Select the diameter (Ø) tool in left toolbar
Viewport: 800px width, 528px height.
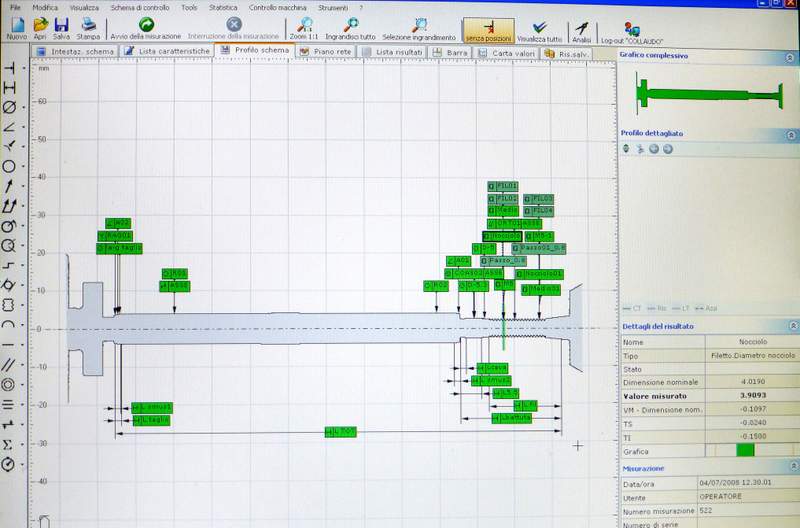tap(9, 107)
